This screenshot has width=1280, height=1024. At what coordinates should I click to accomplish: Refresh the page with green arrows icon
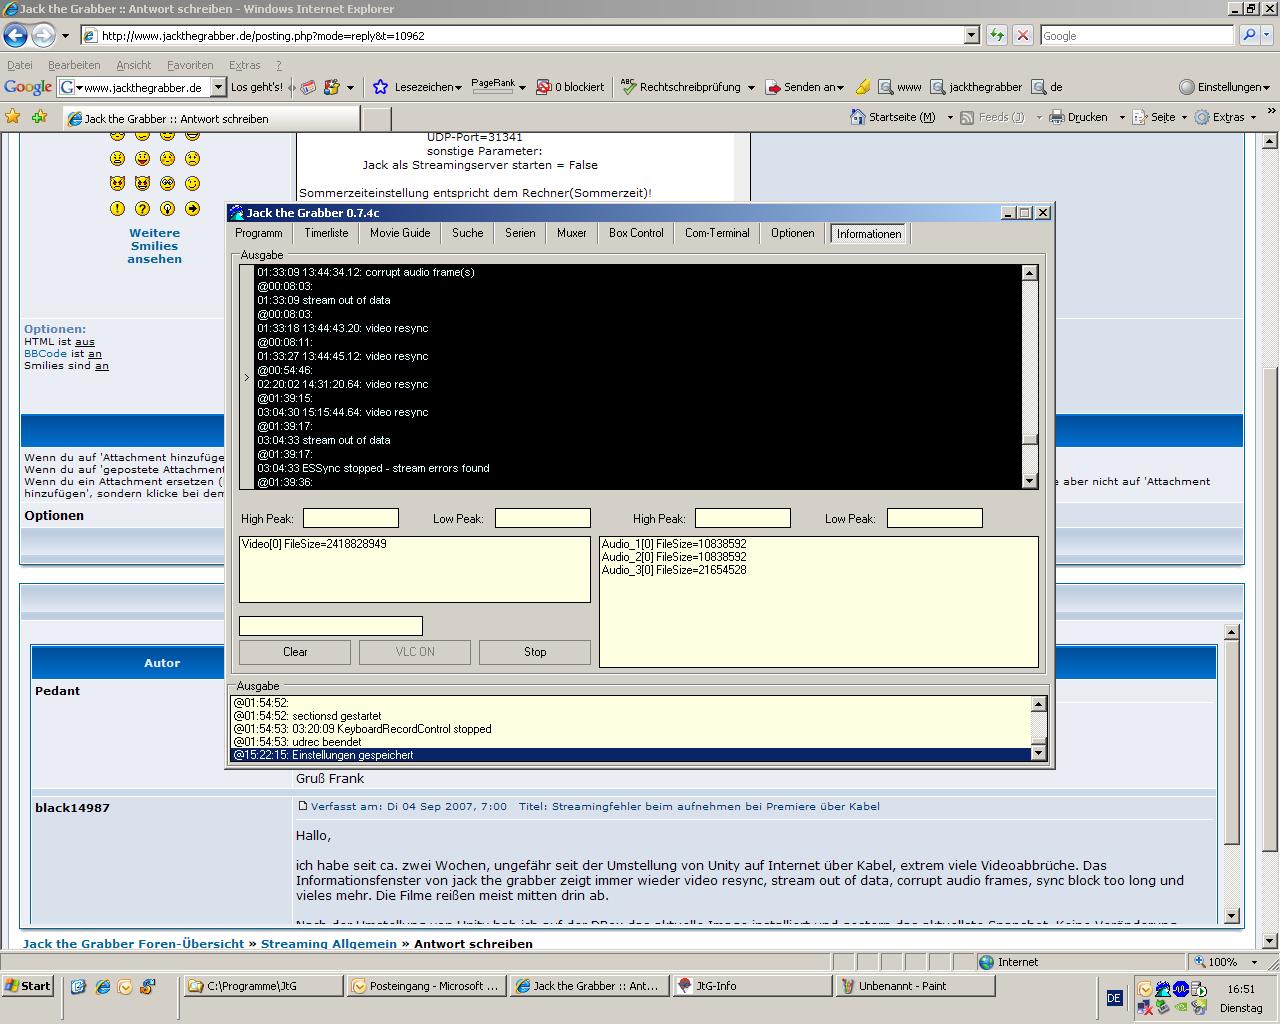997,35
